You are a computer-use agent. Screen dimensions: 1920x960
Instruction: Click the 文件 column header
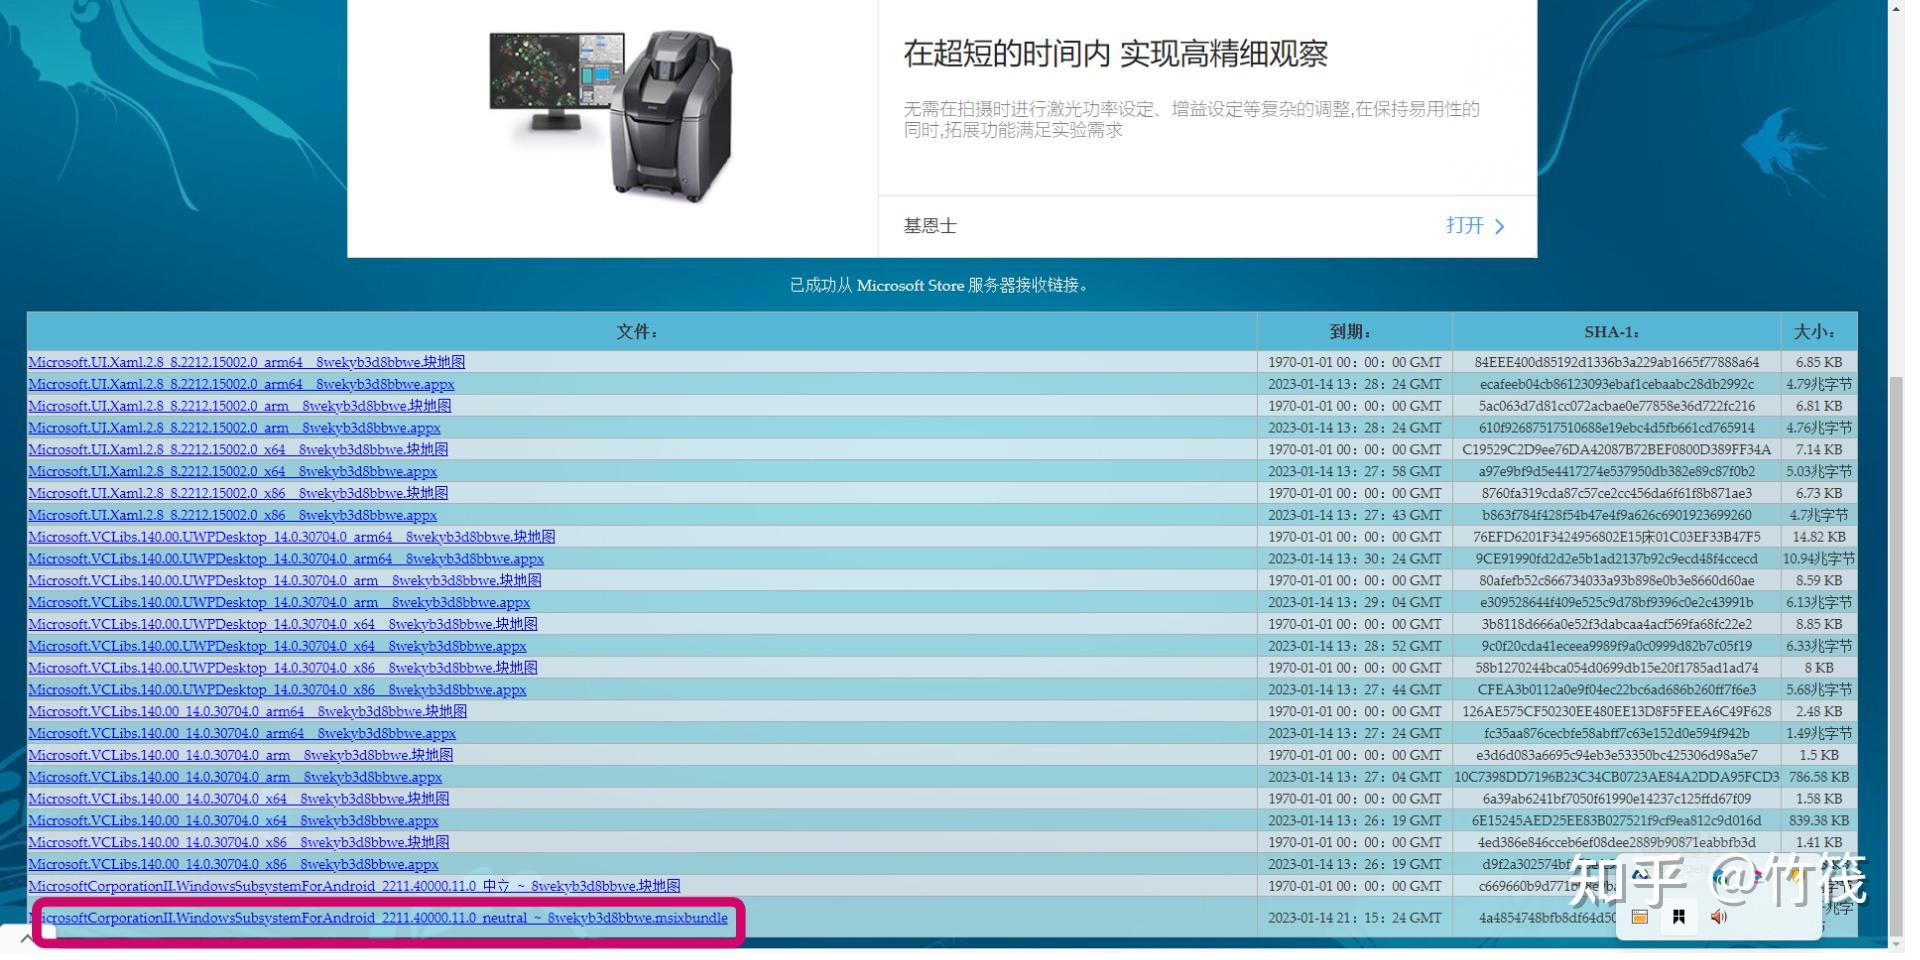tap(636, 331)
